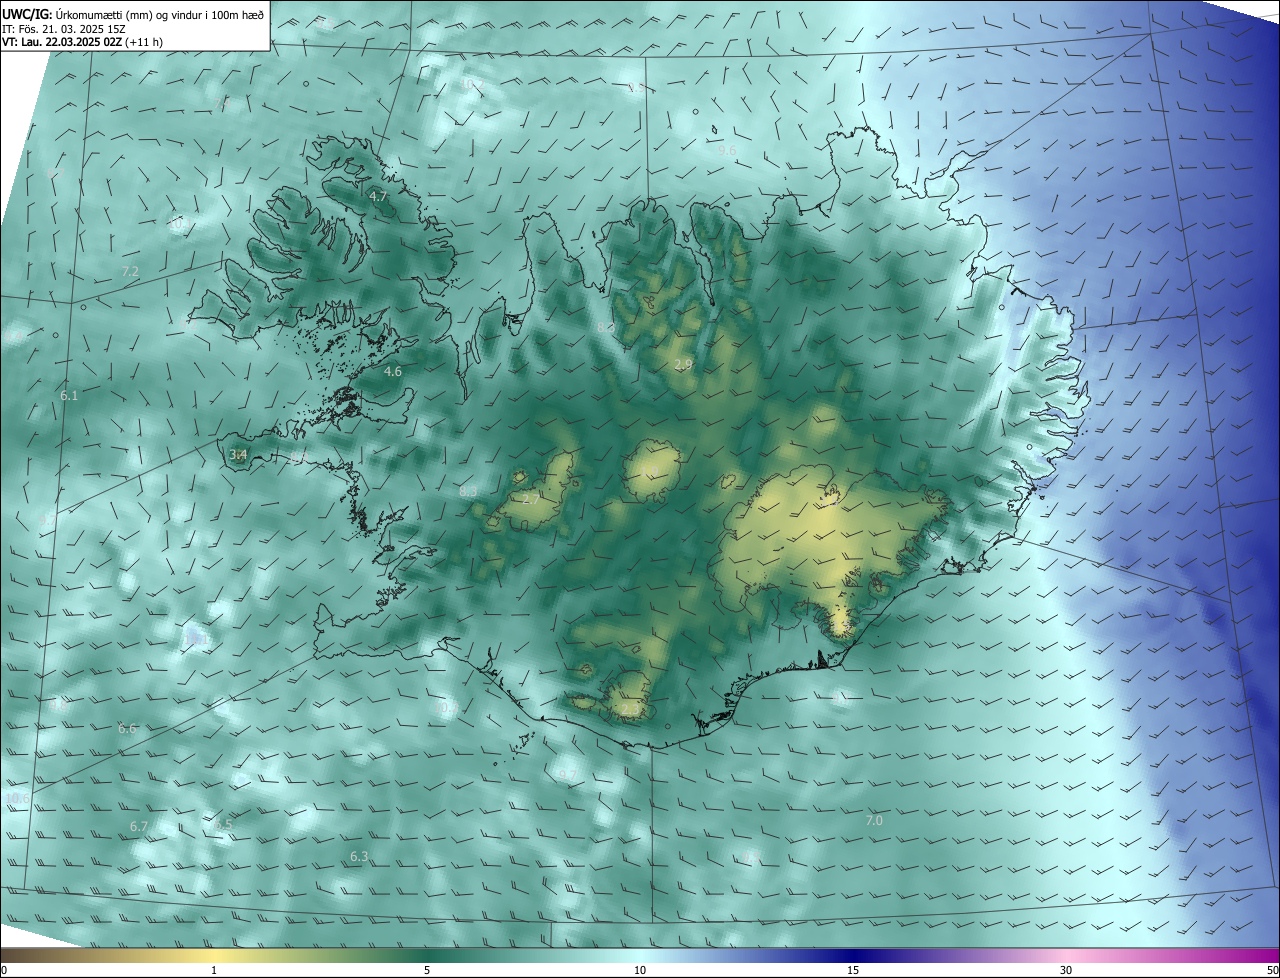The height and width of the screenshot is (978, 1280).
Task: Click the 7.2 value west of the Westfjords
Action: point(130,272)
